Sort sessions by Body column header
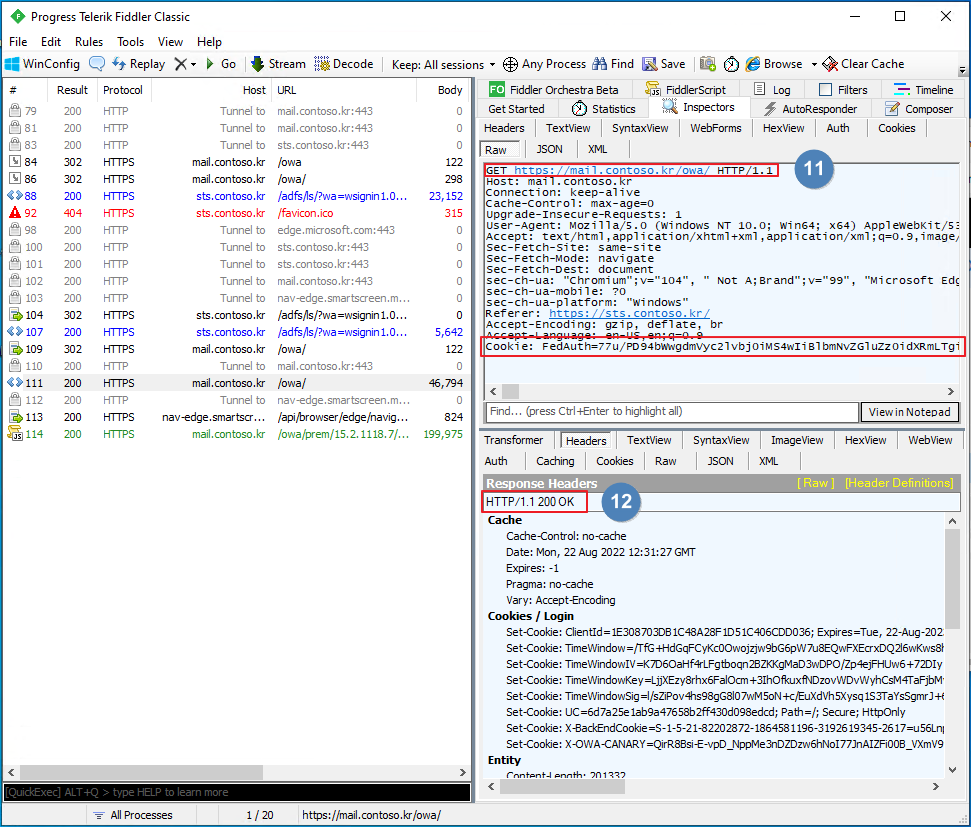 click(442, 90)
